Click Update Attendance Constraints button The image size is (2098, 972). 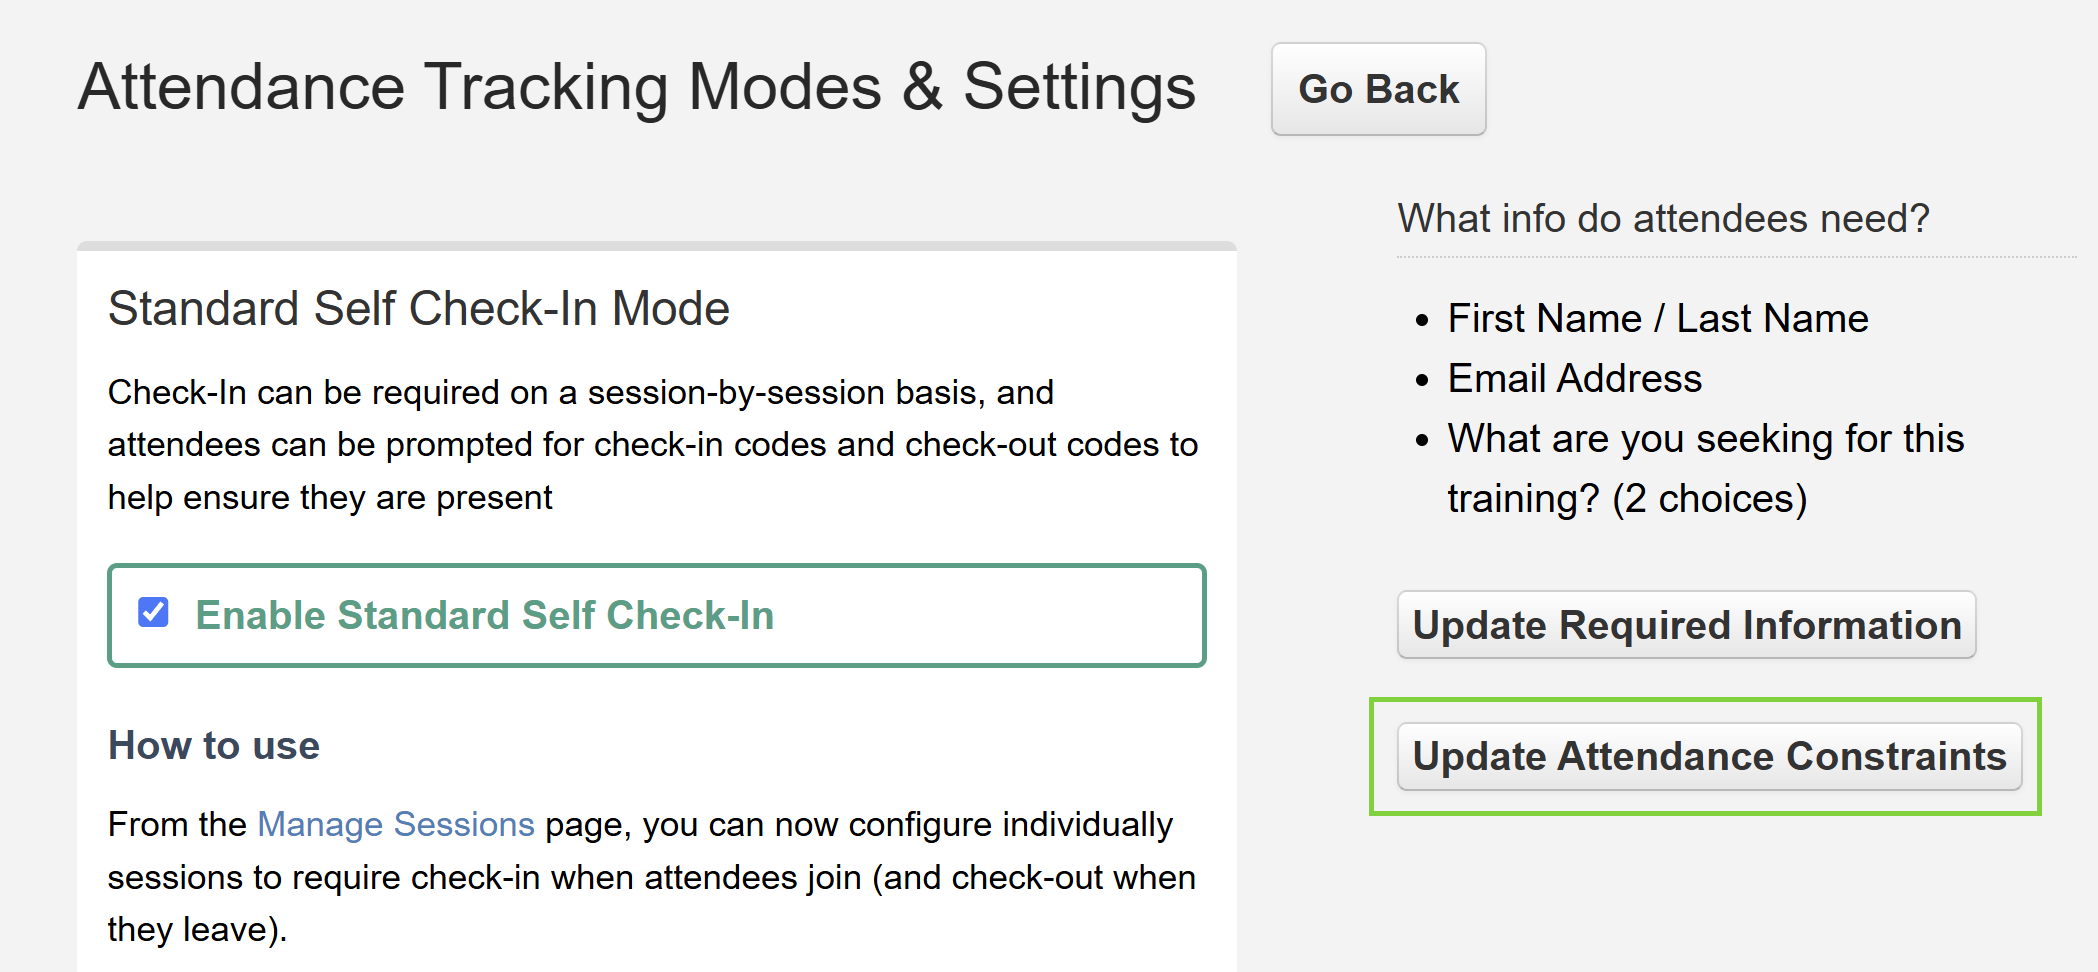tap(1709, 756)
